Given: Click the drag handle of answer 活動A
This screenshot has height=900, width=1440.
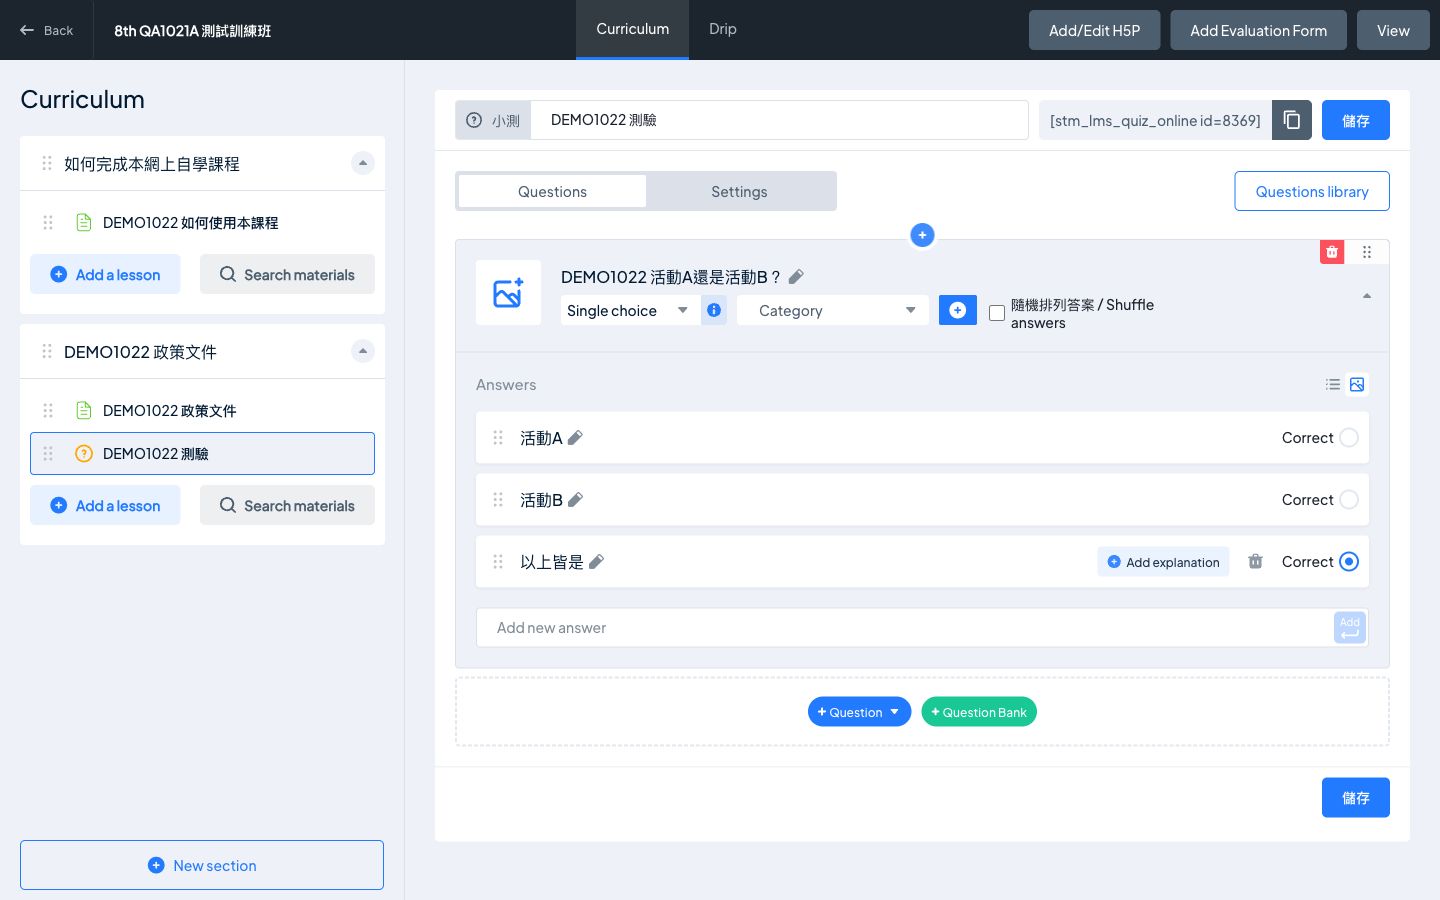Looking at the screenshot, I should 498,437.
